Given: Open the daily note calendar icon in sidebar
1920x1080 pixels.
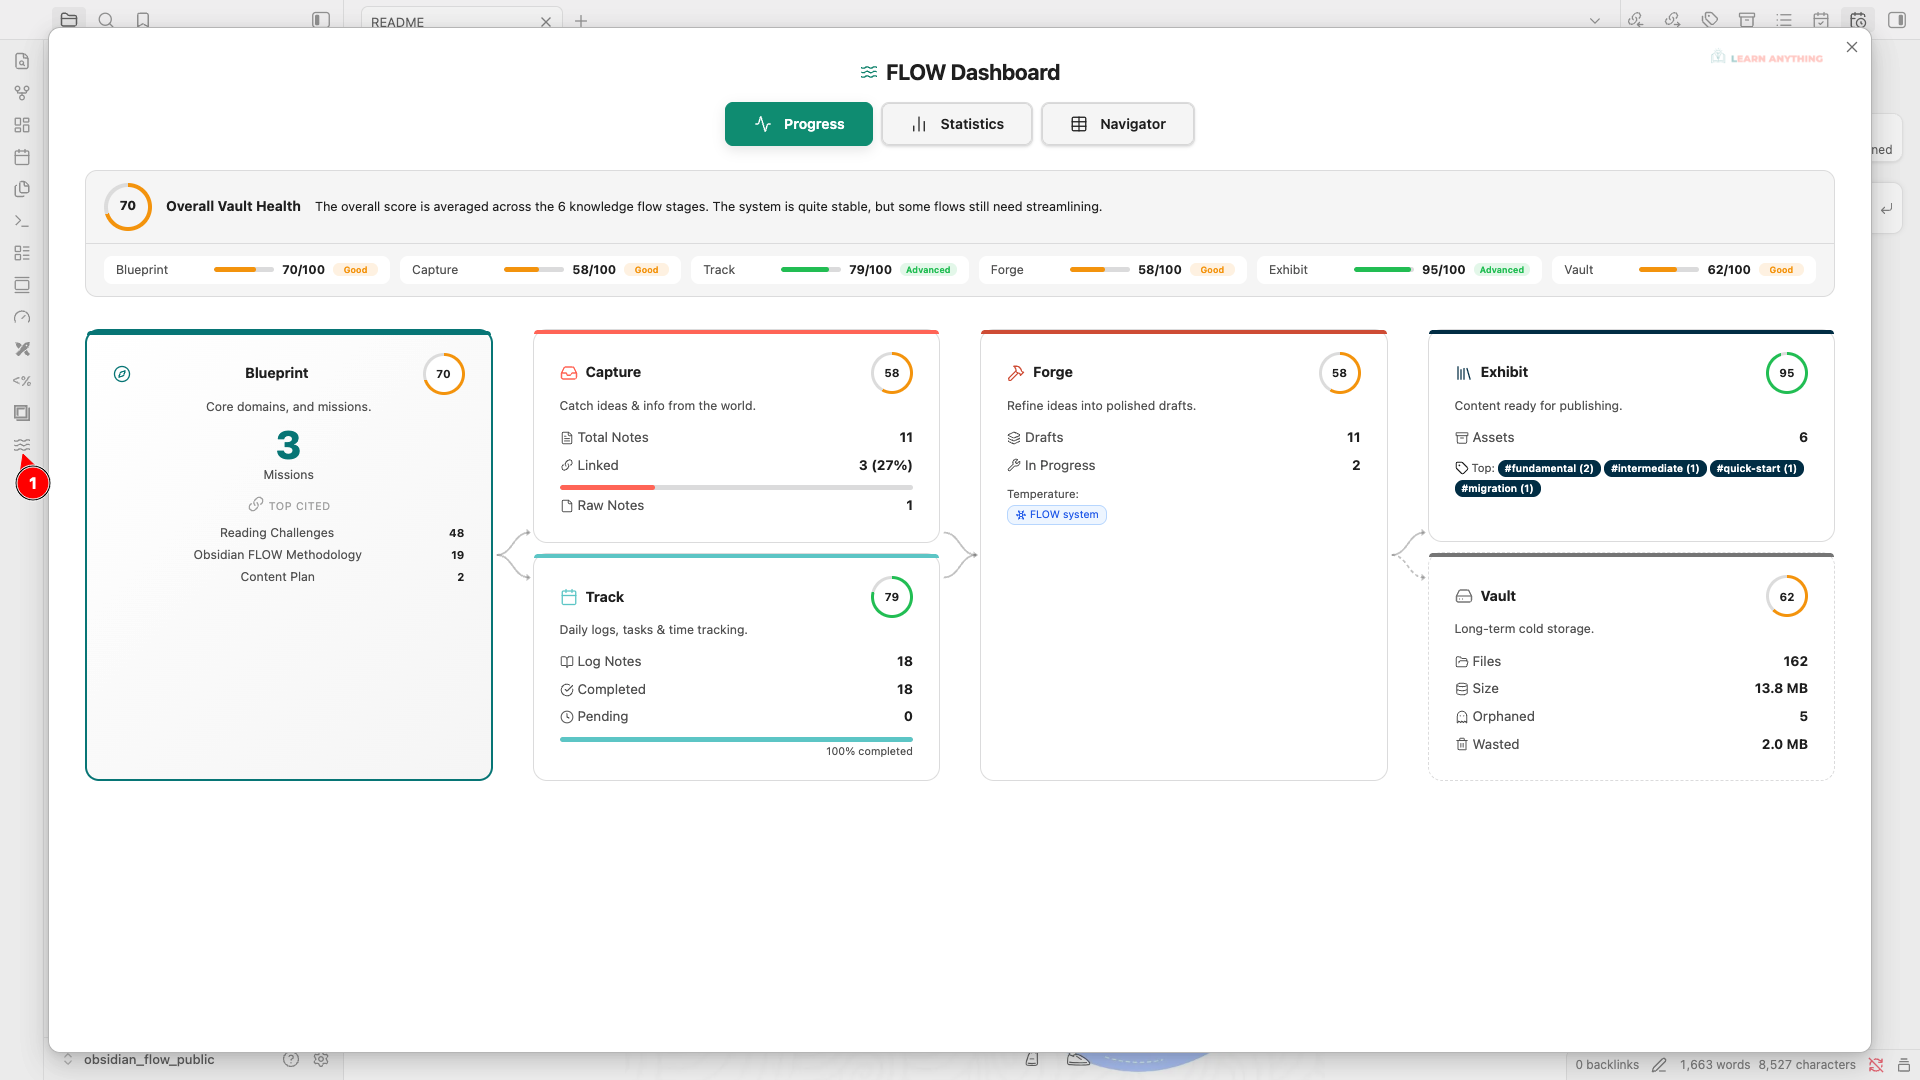Looking at the screenshot, I should coord(22,157).
